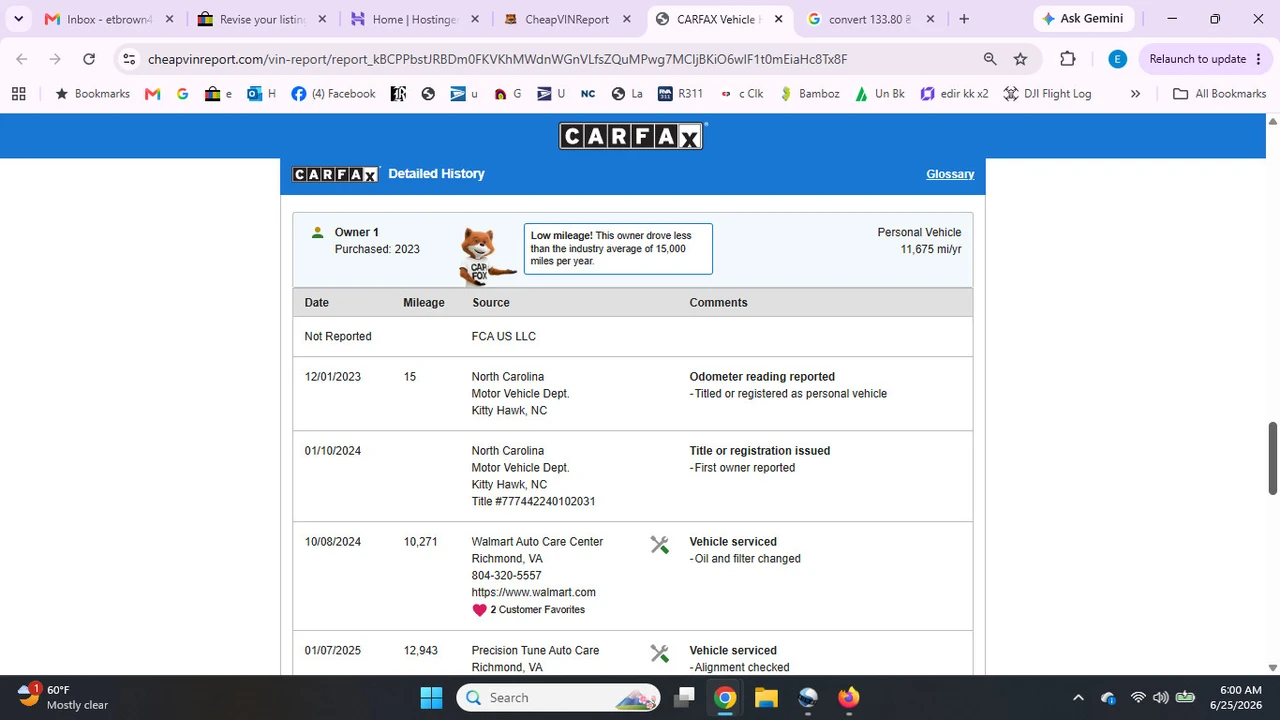The width and height of the screenshot is (1280, 720).
Task: Open Firefox from the taskbar
Action: point(848,697)
